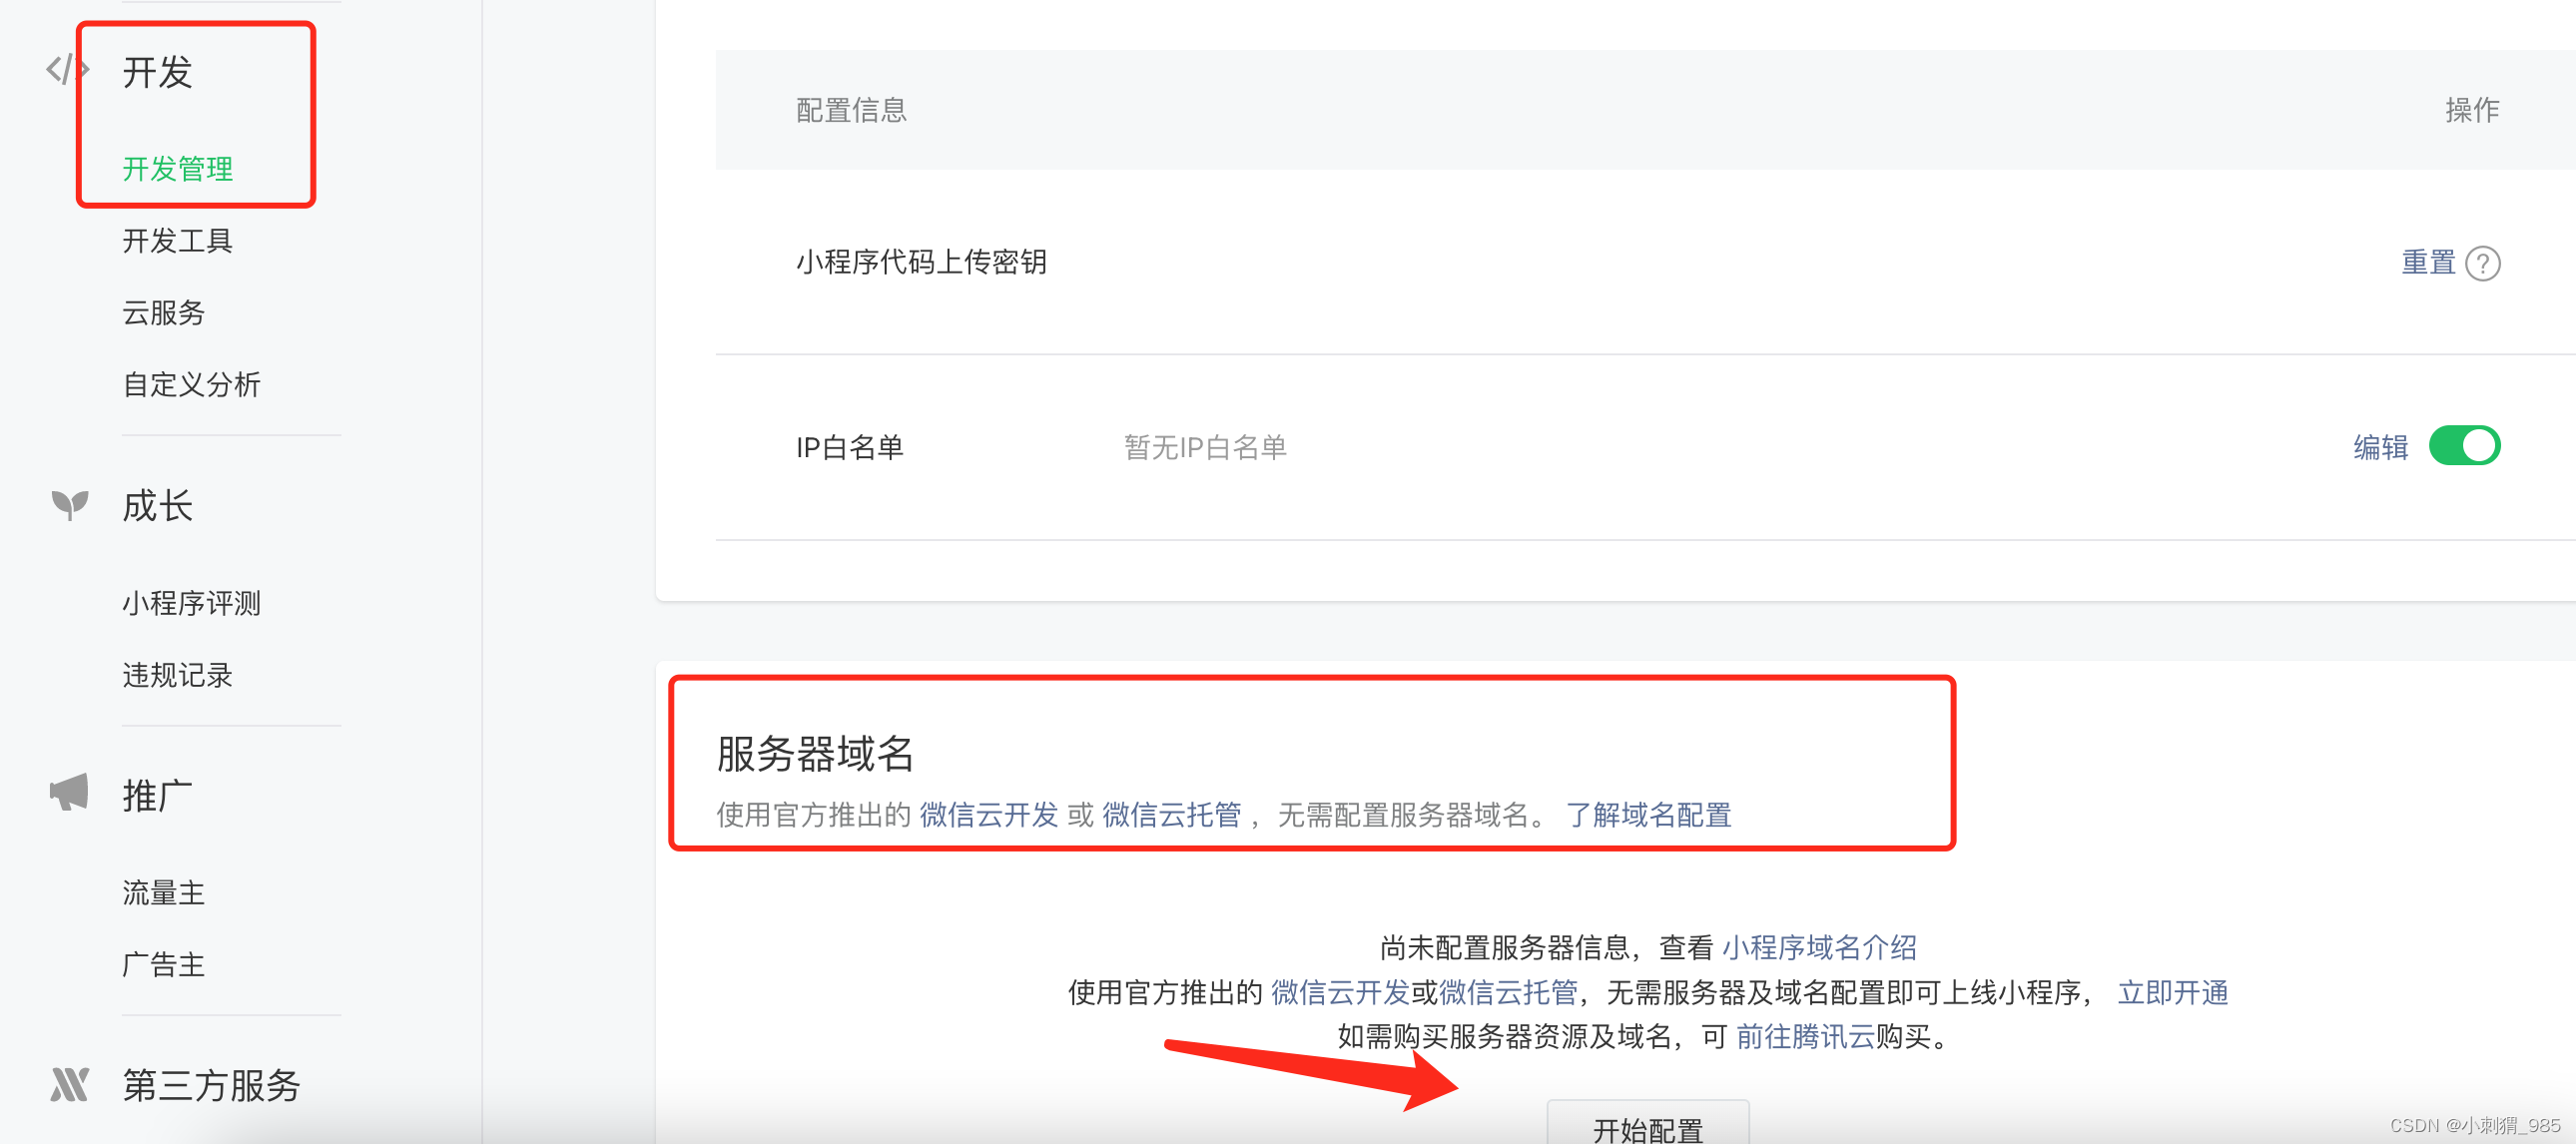2576x1144 pixels.
Task: Click the question mark help icon beside 重置
Action: (x=2482, y=264)
